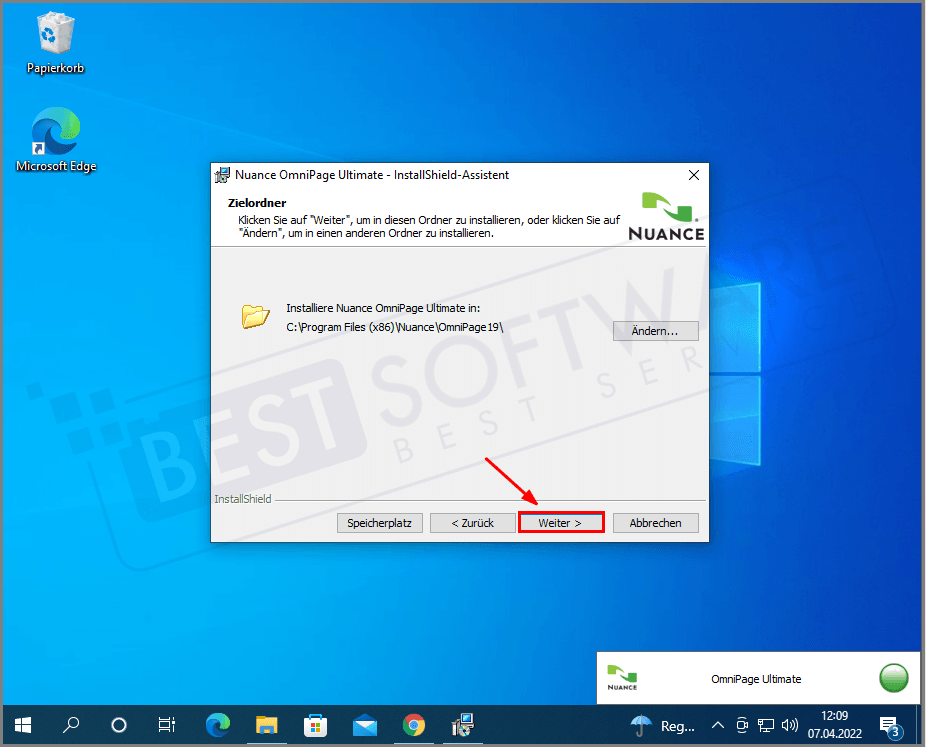The height and width of the screenshot is (747, 926).
Task: Click the Nuance logo in the OmniPage notification
Action: coord(622,678)
